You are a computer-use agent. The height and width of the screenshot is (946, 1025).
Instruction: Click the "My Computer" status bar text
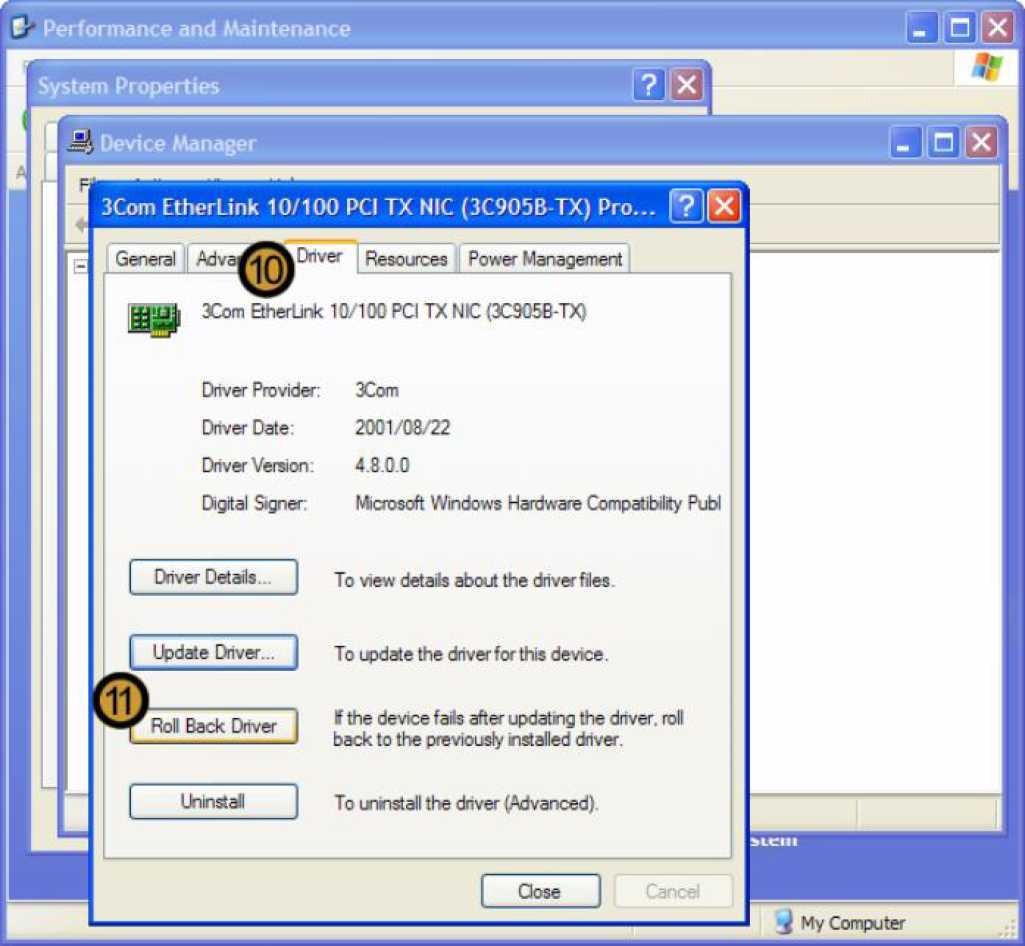pyautogui.click(x=853, y=923)
